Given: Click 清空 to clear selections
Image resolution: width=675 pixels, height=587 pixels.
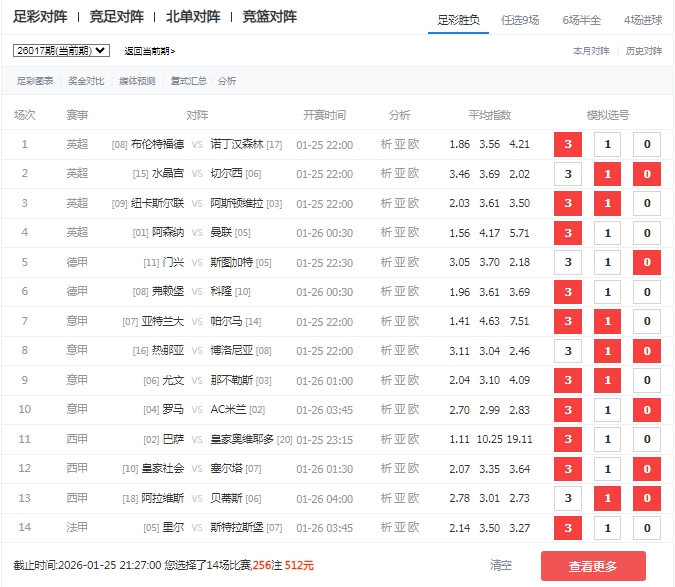Looking at the screenshot, I should click(502, 566).
